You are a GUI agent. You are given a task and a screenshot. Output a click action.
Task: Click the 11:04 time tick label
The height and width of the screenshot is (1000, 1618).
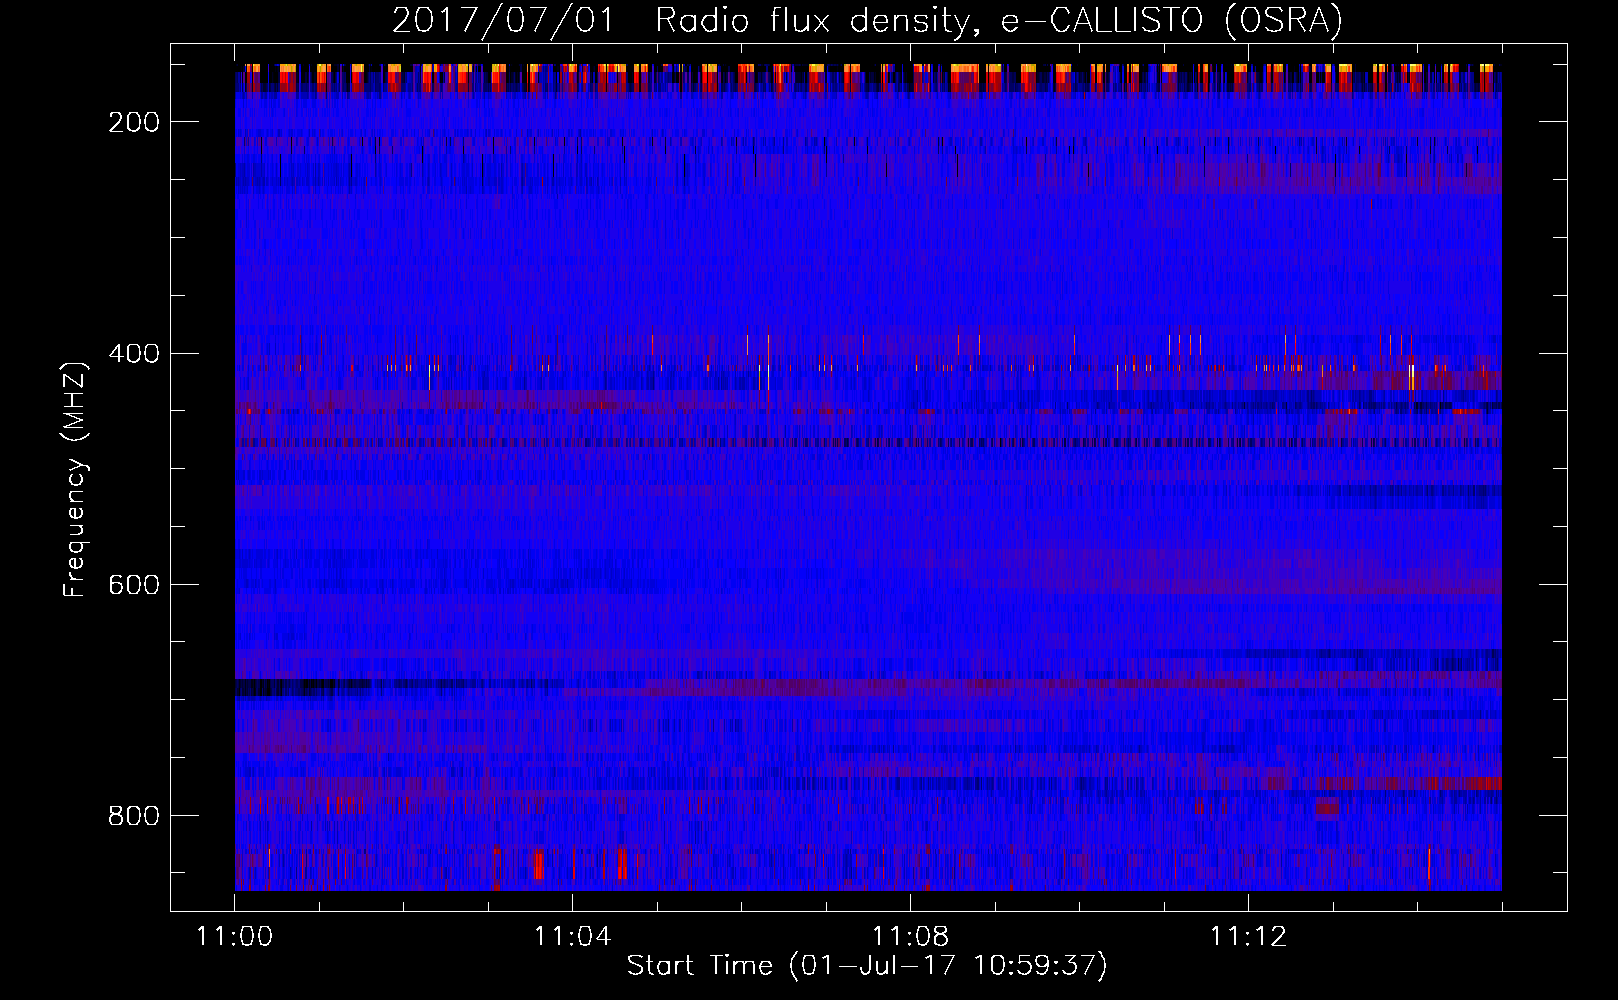tap(572, 937)
